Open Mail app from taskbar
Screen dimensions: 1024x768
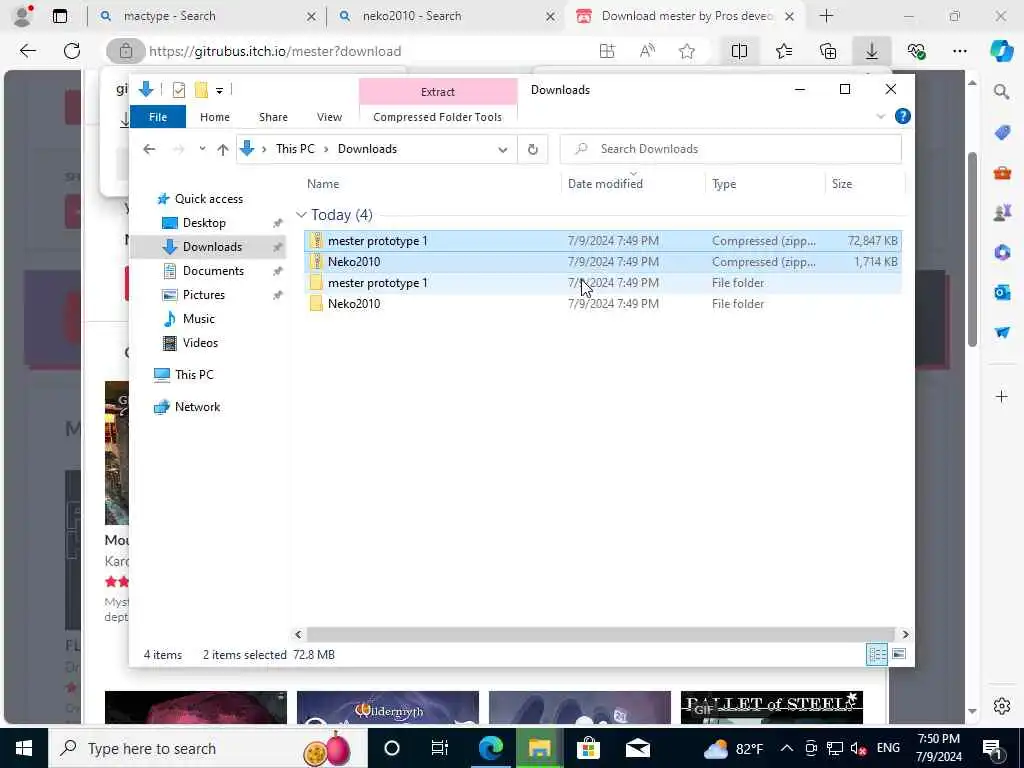coord(637,748)
